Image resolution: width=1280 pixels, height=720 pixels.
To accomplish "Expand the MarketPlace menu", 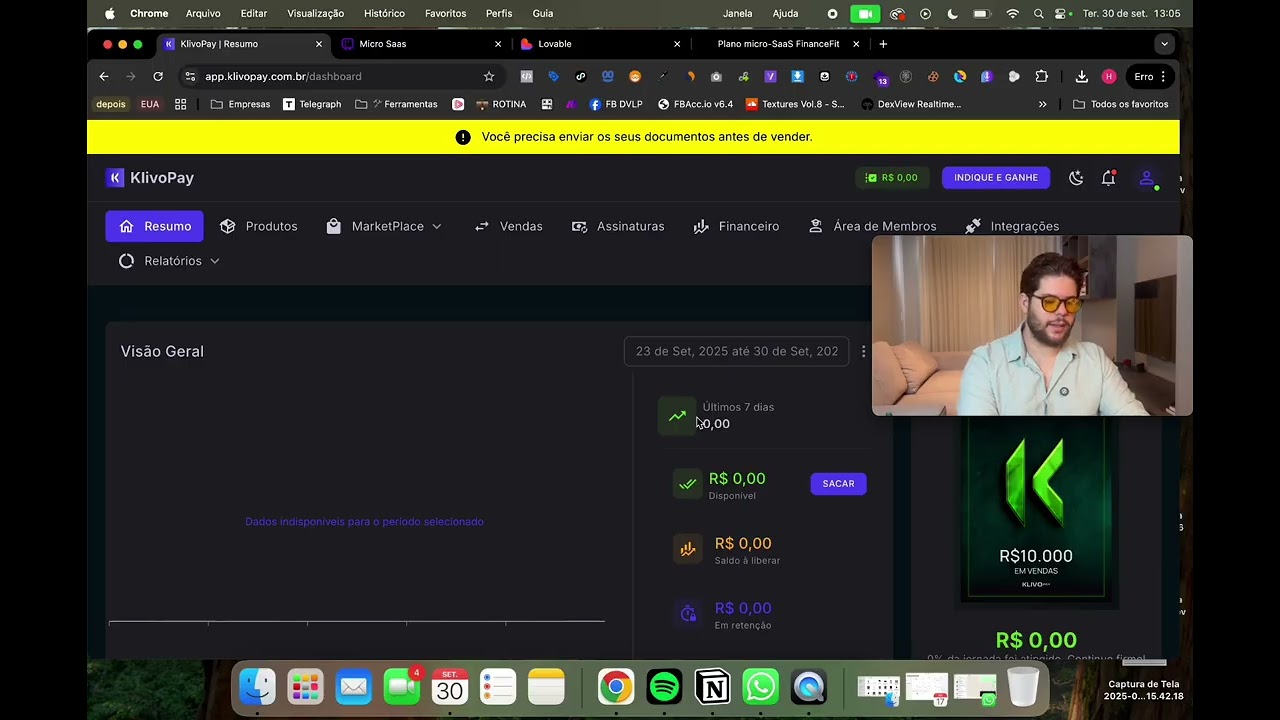I will click(x=384, y=226).
